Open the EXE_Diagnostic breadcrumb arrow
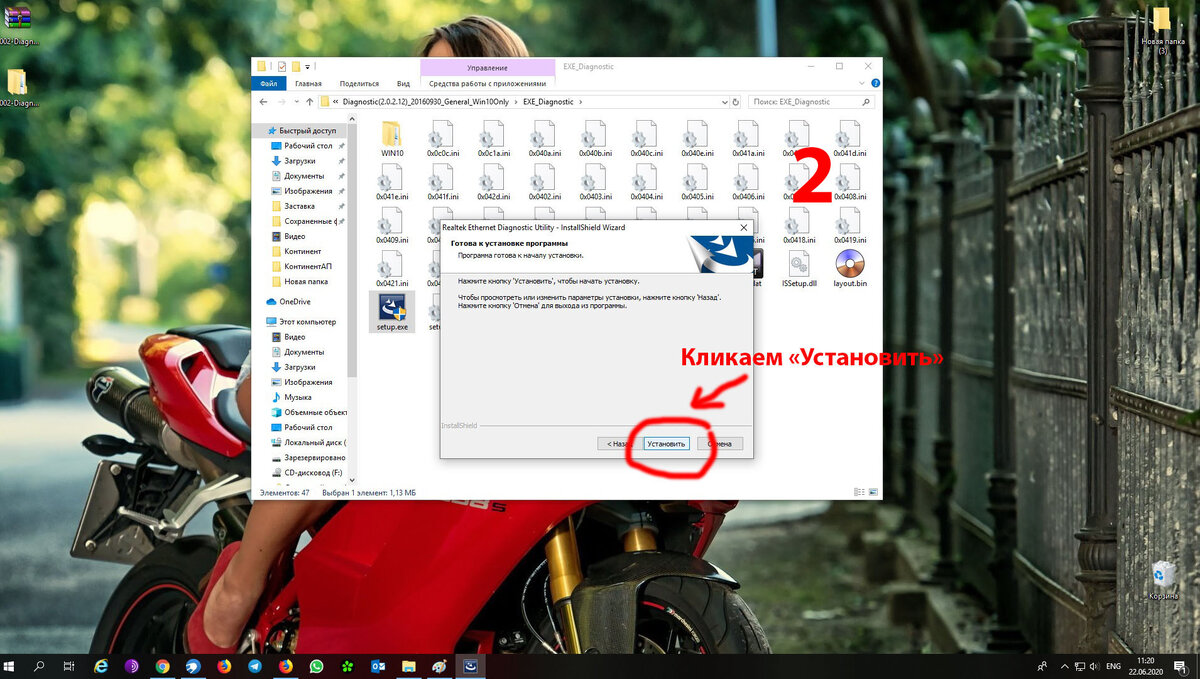Image resolution: width=1200 pixels, height=679 pixels. (582, 101)
